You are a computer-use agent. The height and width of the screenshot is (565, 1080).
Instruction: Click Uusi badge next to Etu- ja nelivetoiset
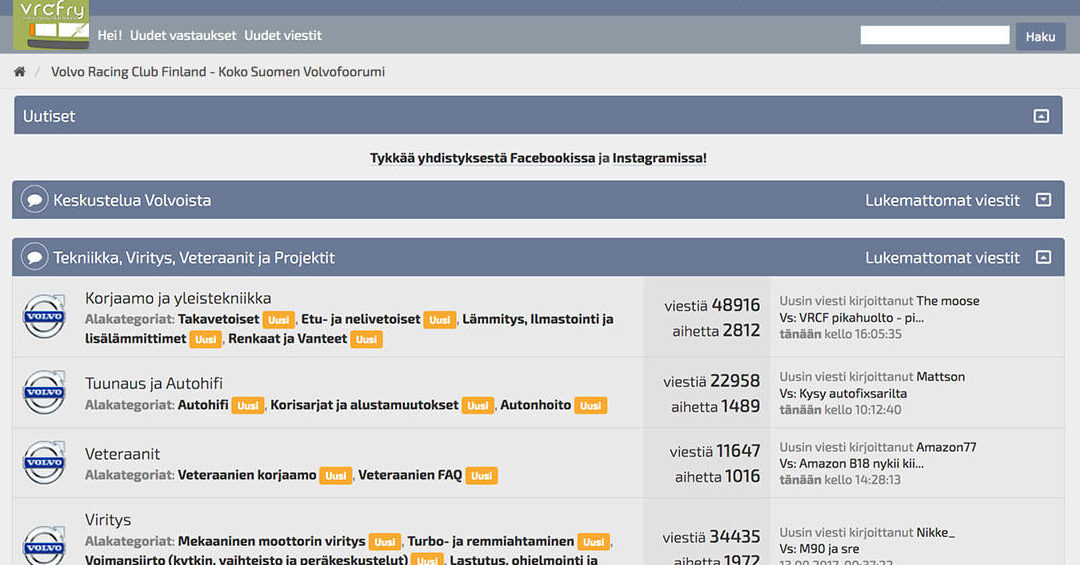tap(439, 320)
